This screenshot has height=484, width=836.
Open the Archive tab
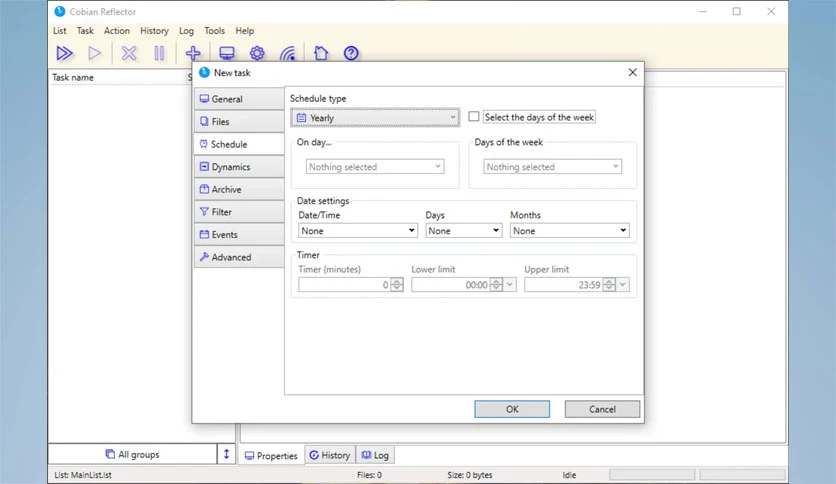coord(239,189)
